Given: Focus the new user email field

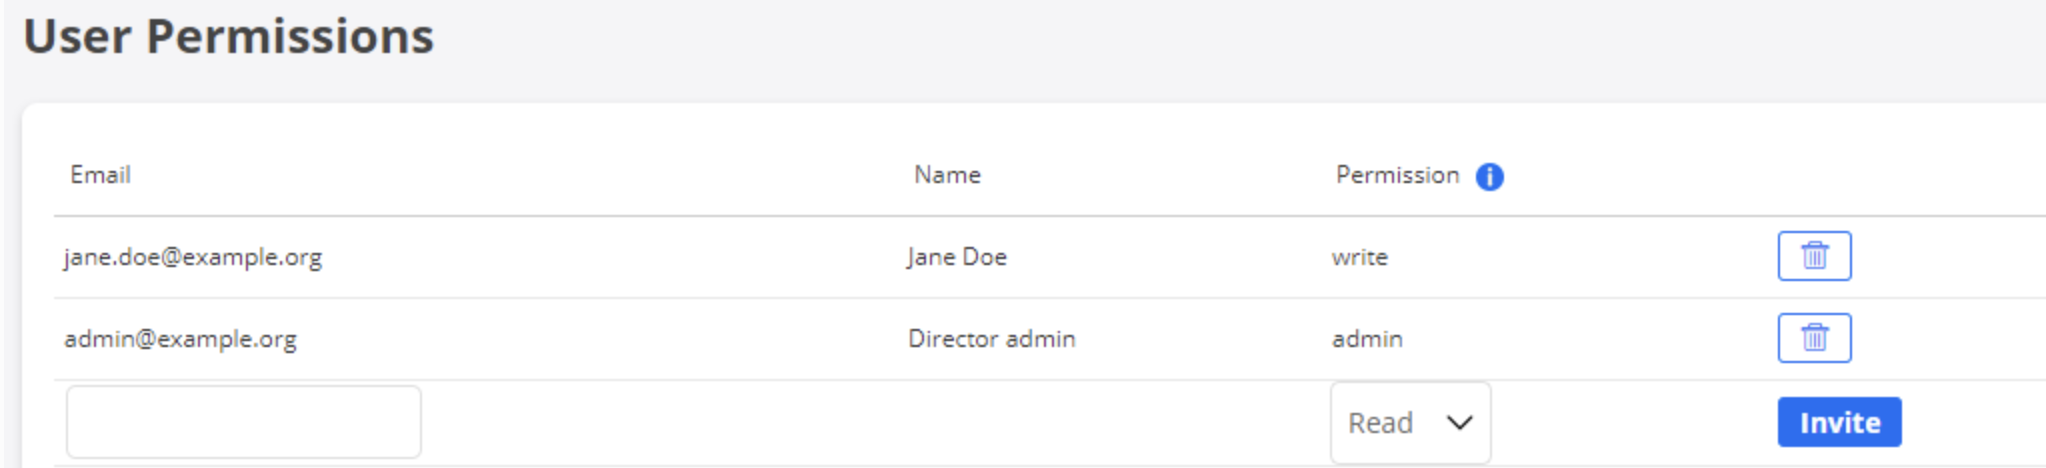Looking at the screenshot, I should 243,422.
